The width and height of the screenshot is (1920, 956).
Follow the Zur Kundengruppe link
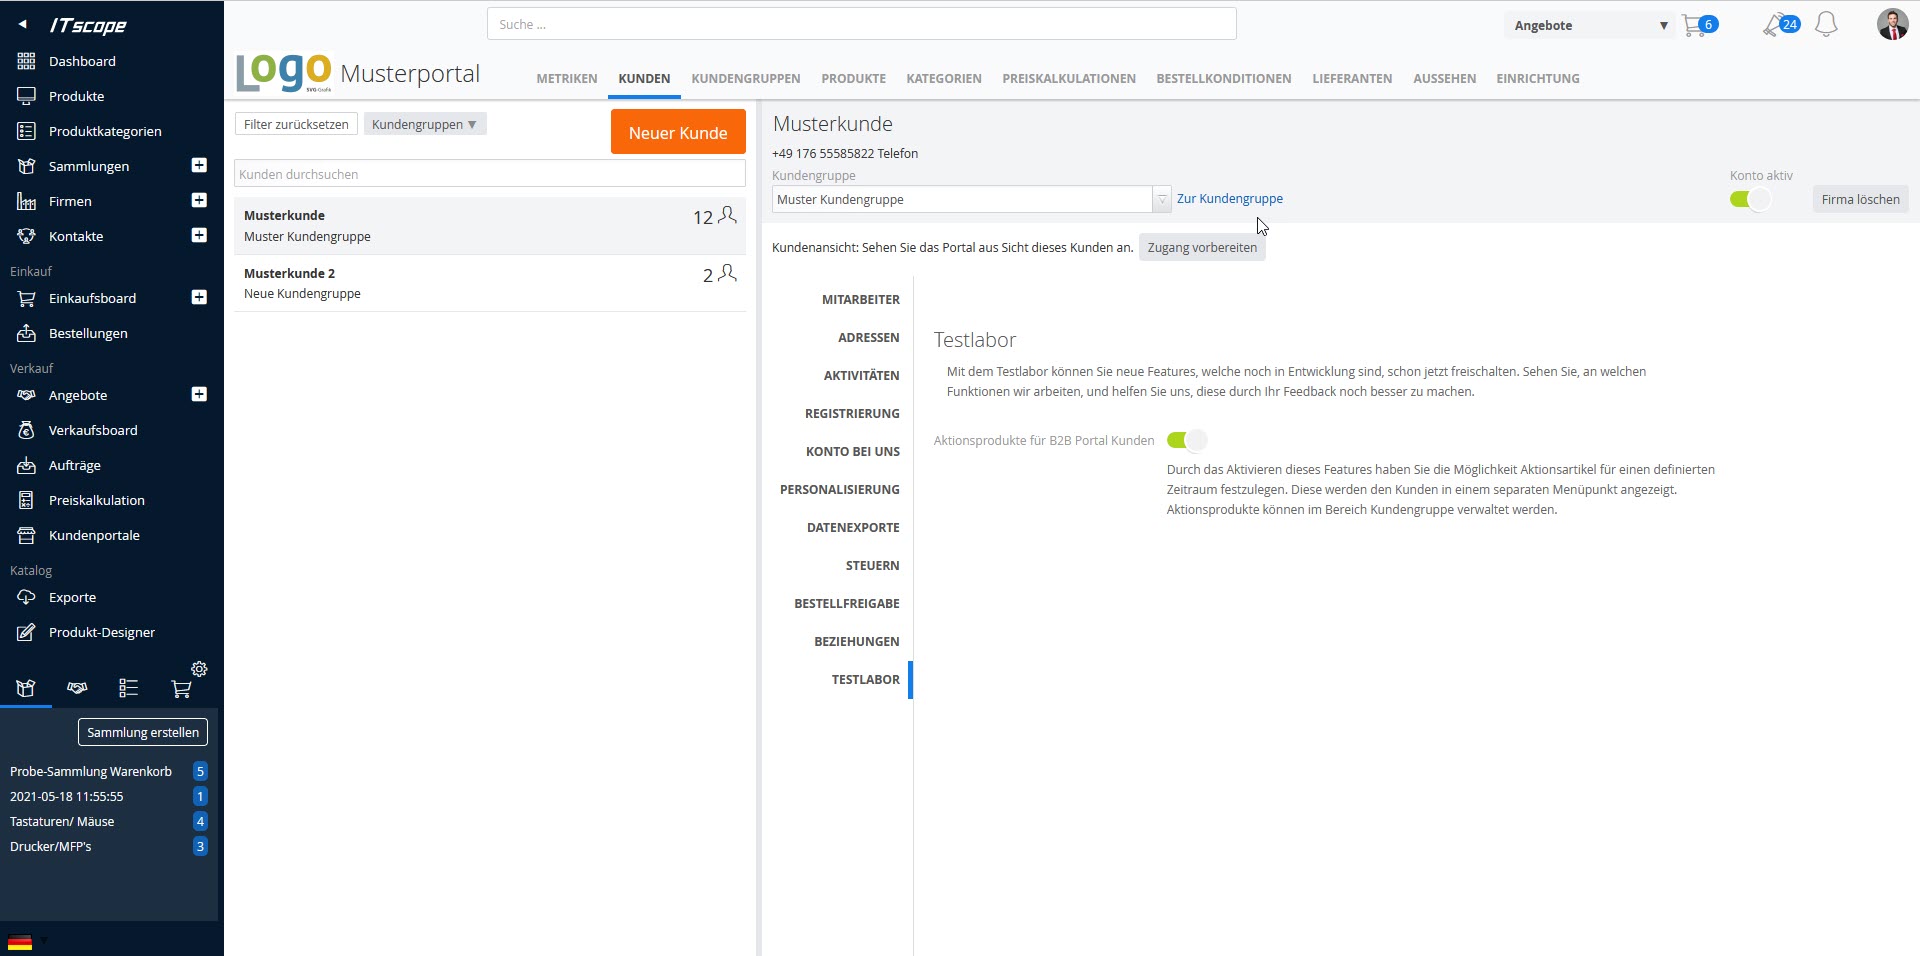[x=1229, y=198]
